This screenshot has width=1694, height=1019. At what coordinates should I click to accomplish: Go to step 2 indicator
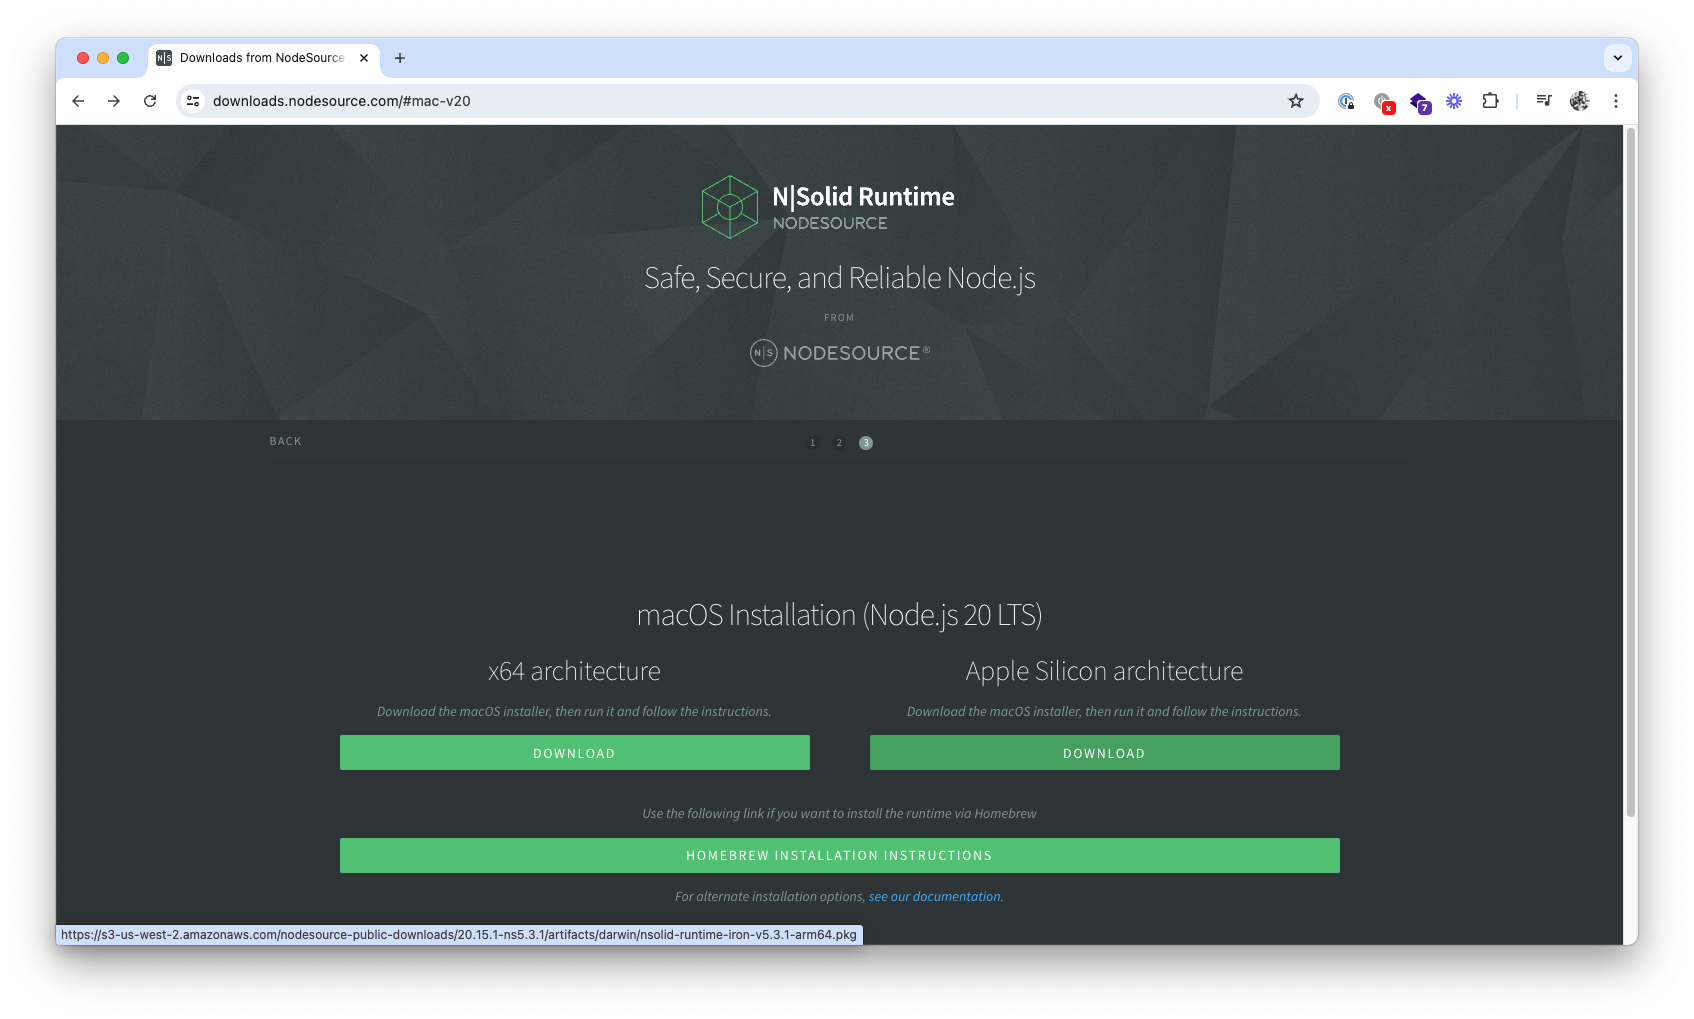pyautogui.click(x=839, y=443)
